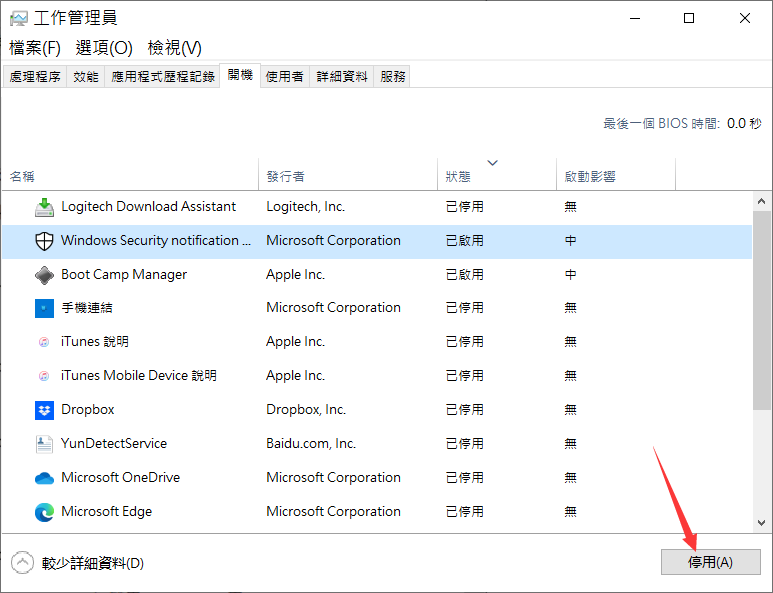Select the Microsoft Edge icon
This screenshot has height=593, width=773.
click(x=44, y=512)
